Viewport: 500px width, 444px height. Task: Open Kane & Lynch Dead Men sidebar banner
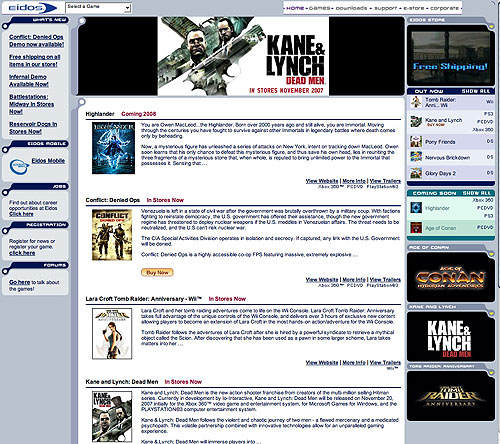451,336
